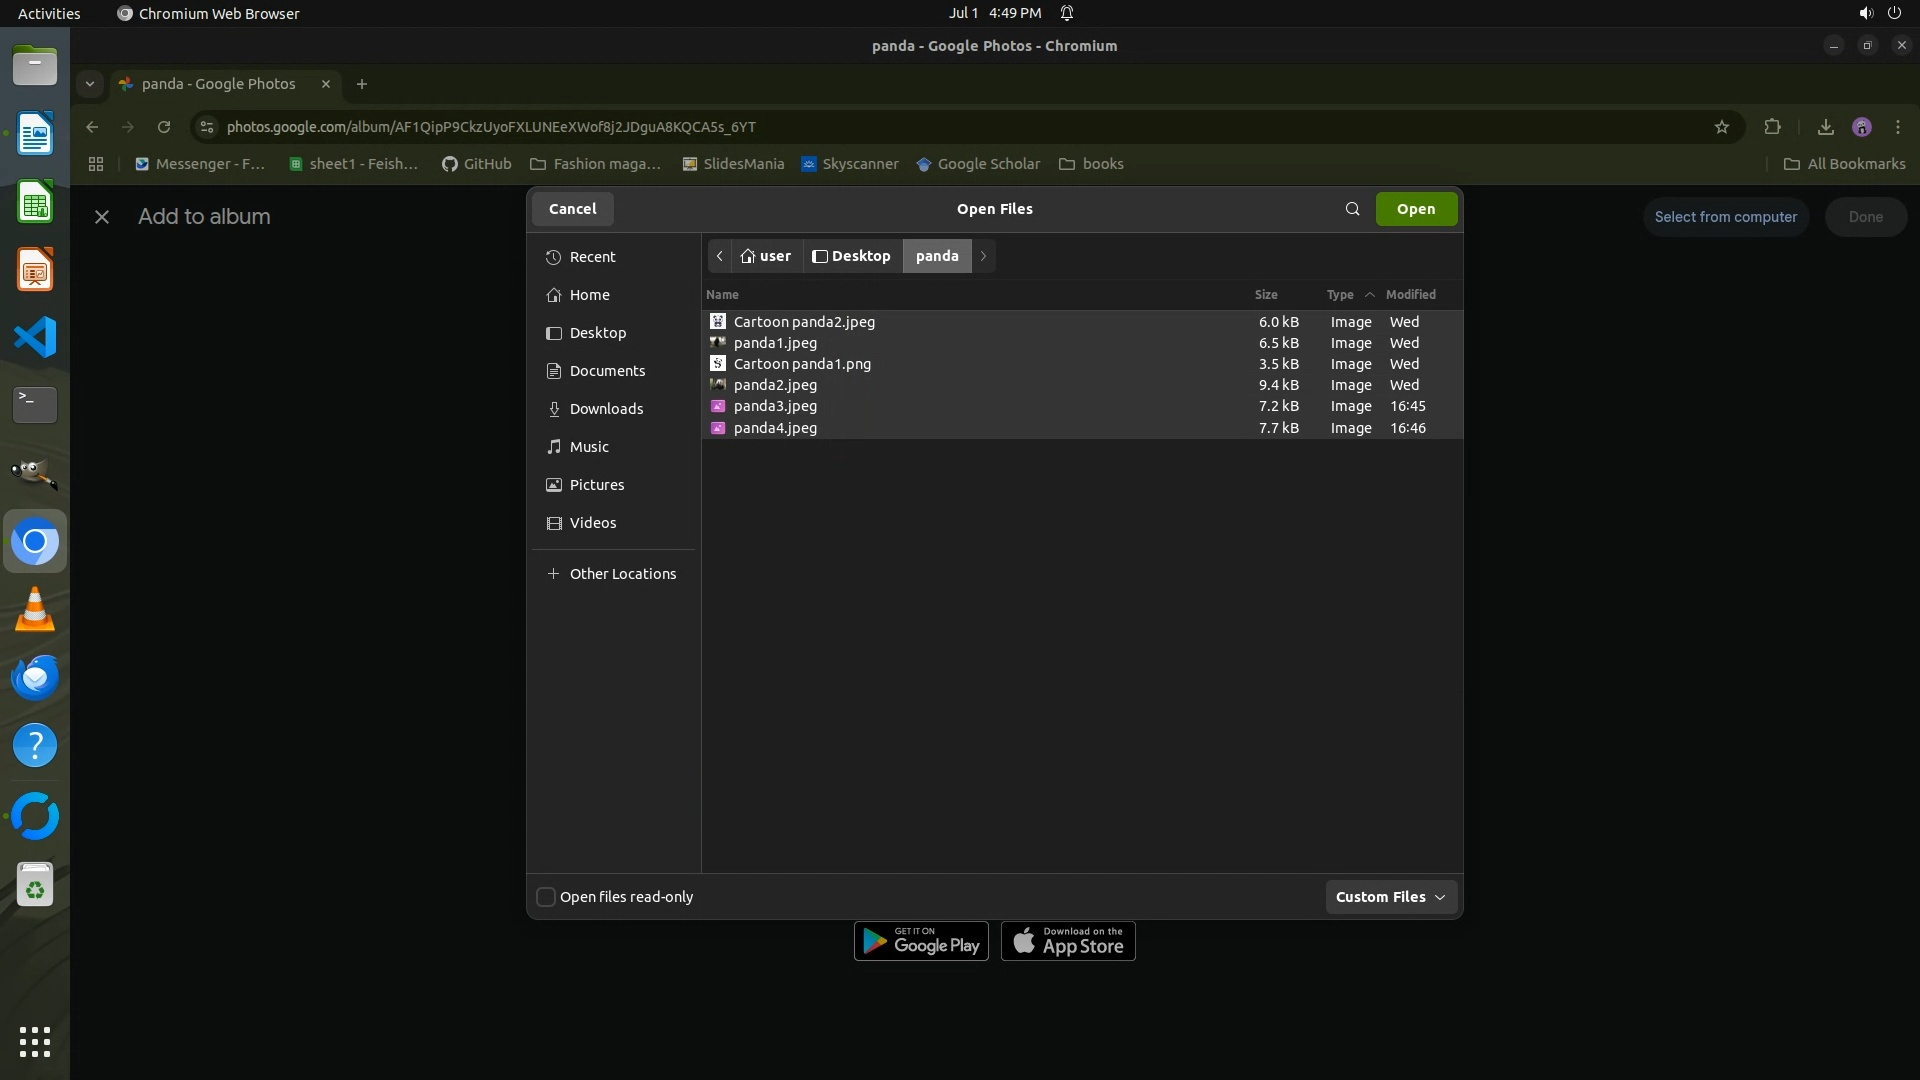The image size is (1920, 1080).
Task: Click the search icon in file dialog
Action: (x=1352, y=209)
